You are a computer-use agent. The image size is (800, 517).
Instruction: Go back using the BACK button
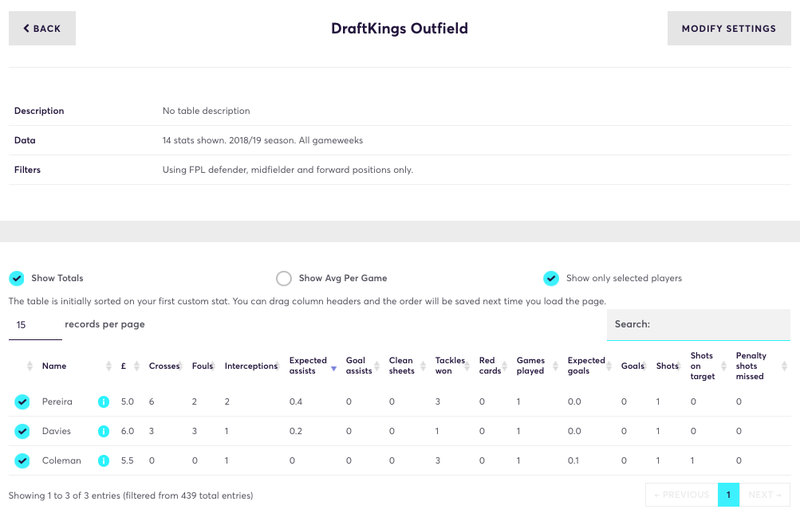[42, 28]
